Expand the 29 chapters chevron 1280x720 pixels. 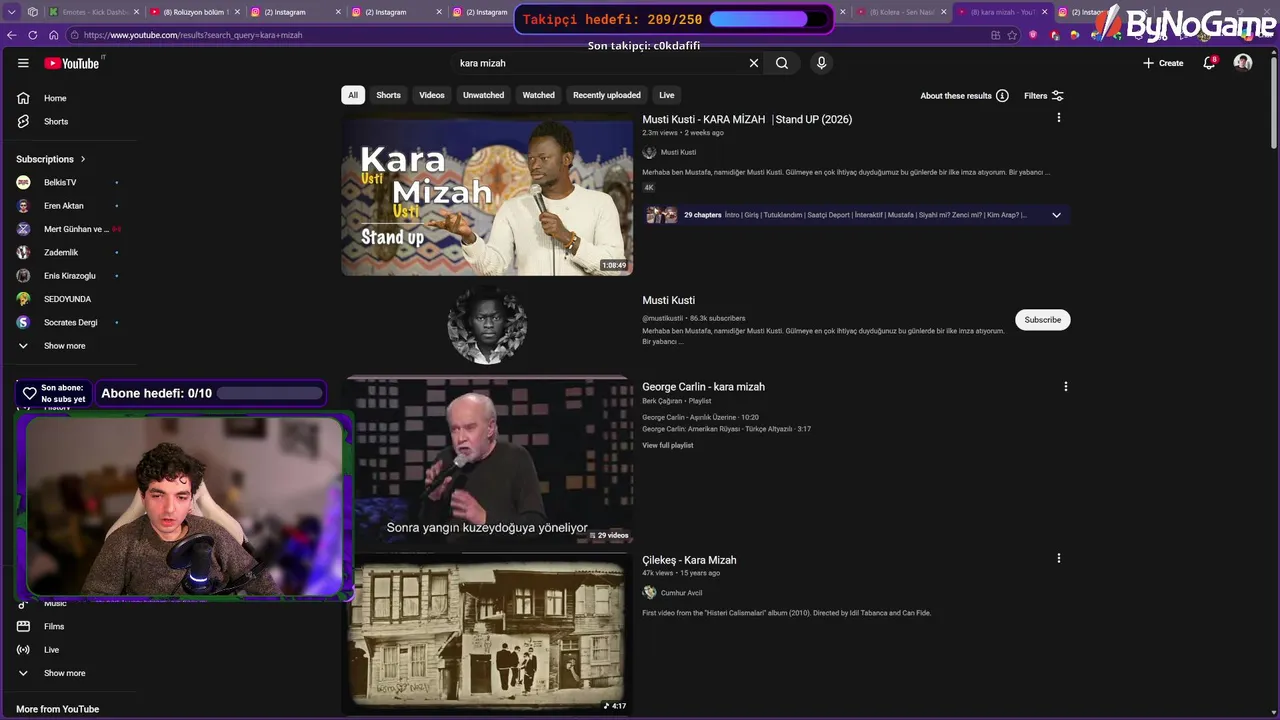tap(1056, 215)
